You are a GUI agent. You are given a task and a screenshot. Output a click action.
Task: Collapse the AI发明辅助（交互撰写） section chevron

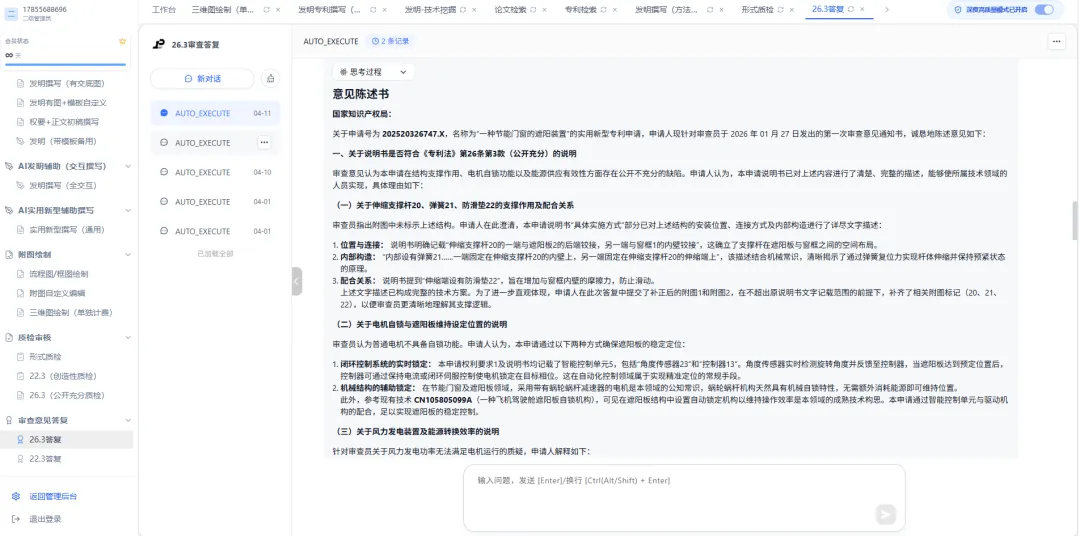(128, 166)
